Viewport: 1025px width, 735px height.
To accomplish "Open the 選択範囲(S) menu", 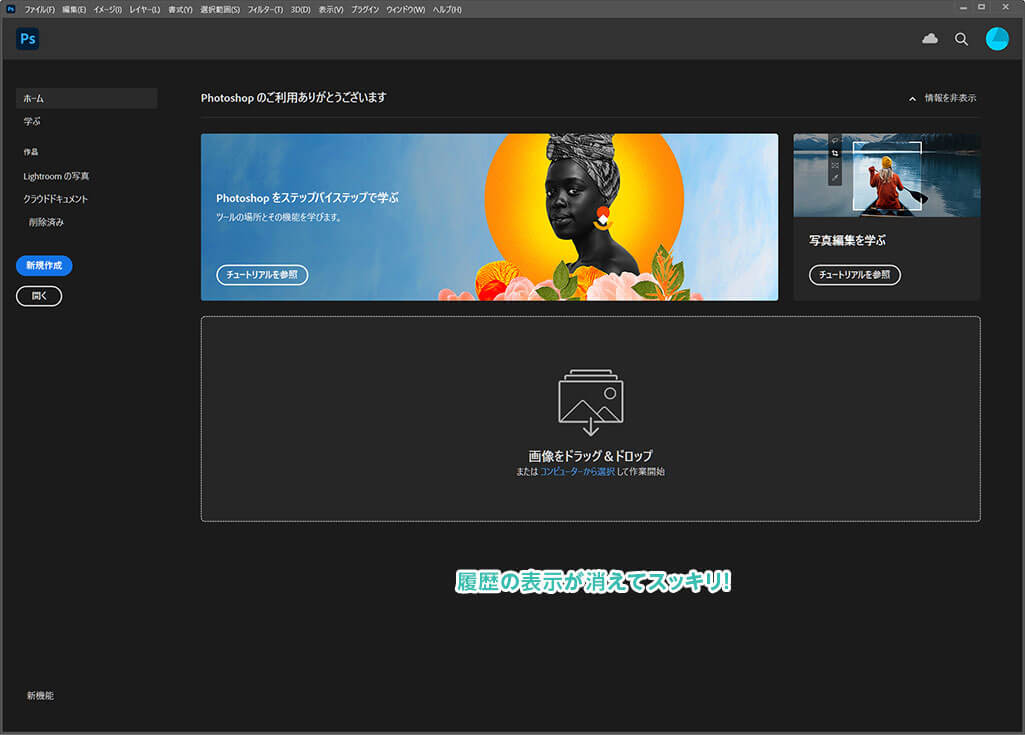I will [220, 10].
